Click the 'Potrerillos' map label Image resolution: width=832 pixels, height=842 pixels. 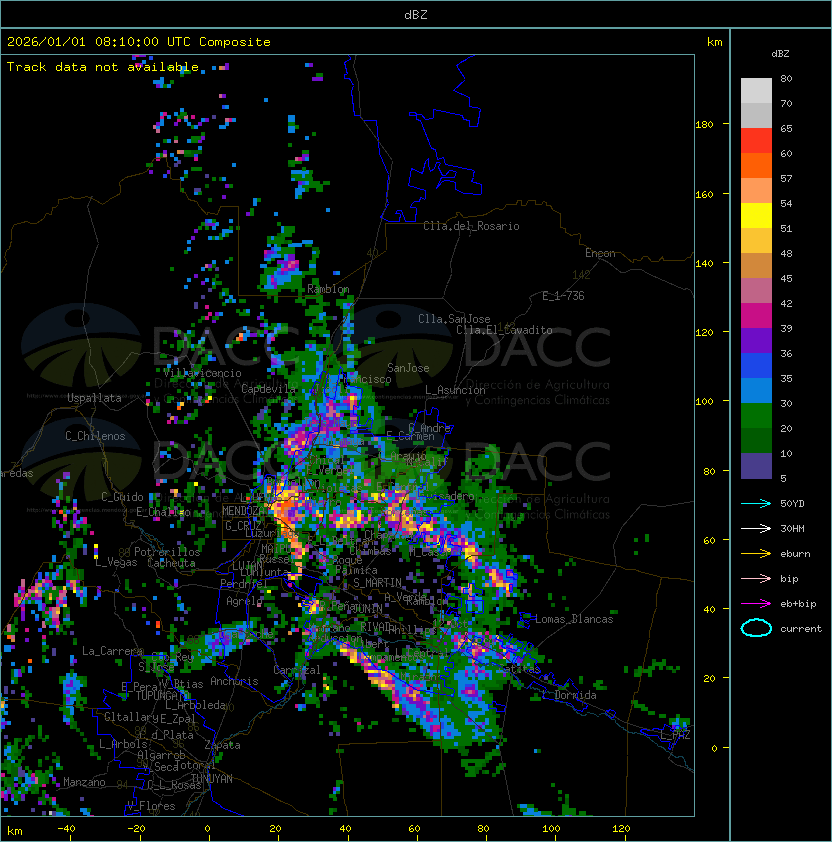click(167, 552)
